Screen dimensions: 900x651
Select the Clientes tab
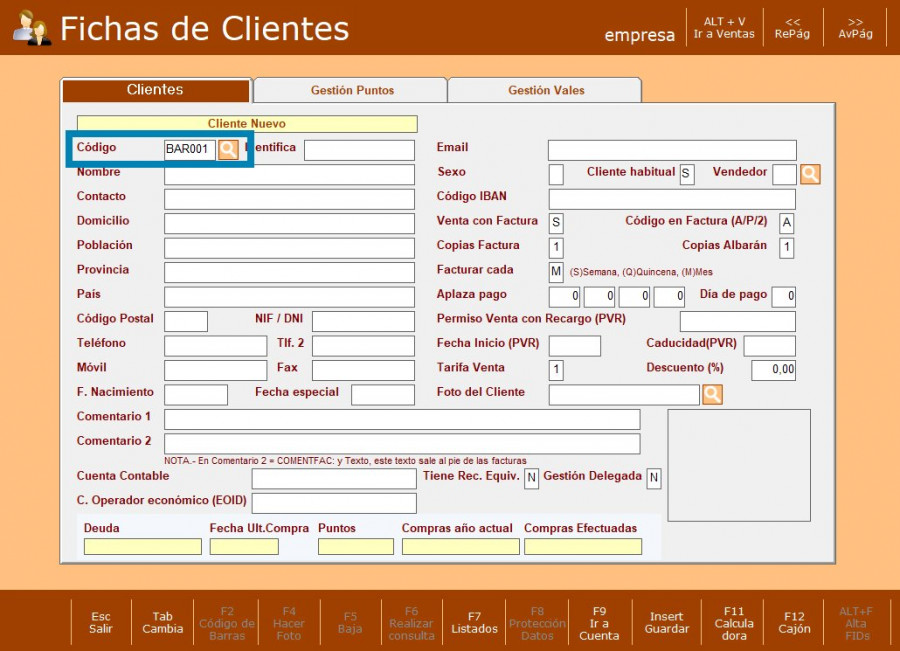[155, 90]
